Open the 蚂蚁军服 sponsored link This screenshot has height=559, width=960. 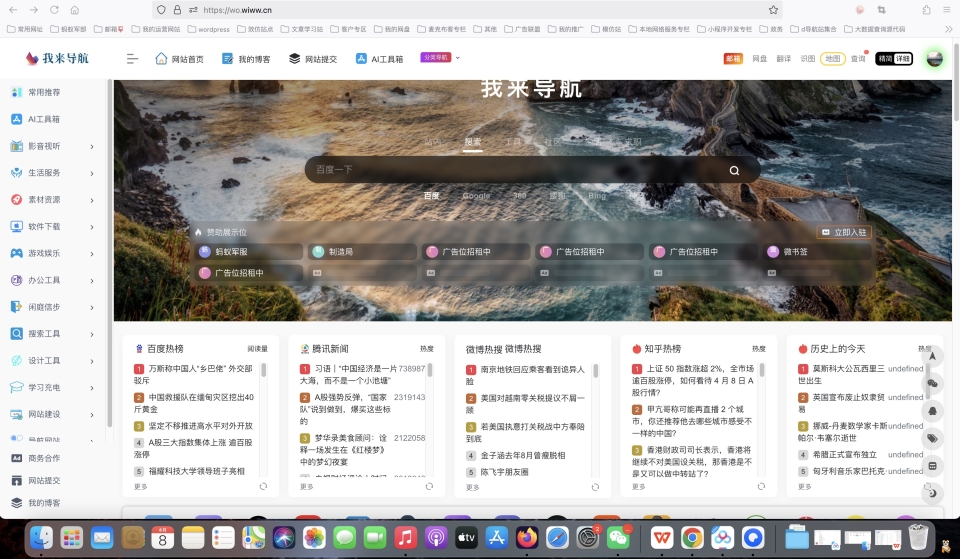231,252
